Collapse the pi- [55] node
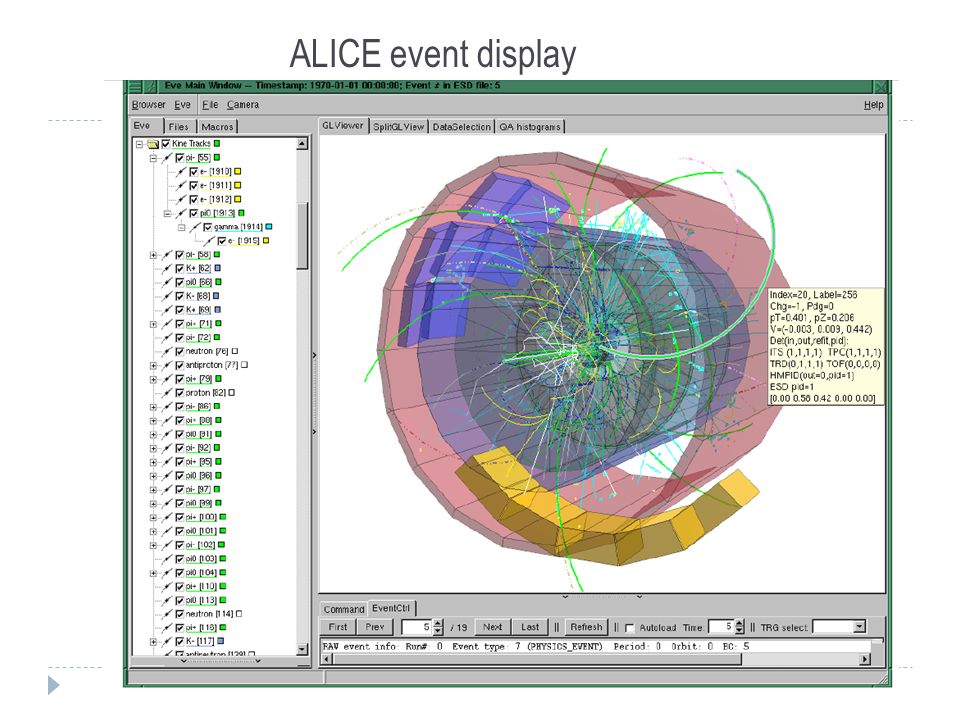Viewport: 960px width, 720px height. (153, 158)
